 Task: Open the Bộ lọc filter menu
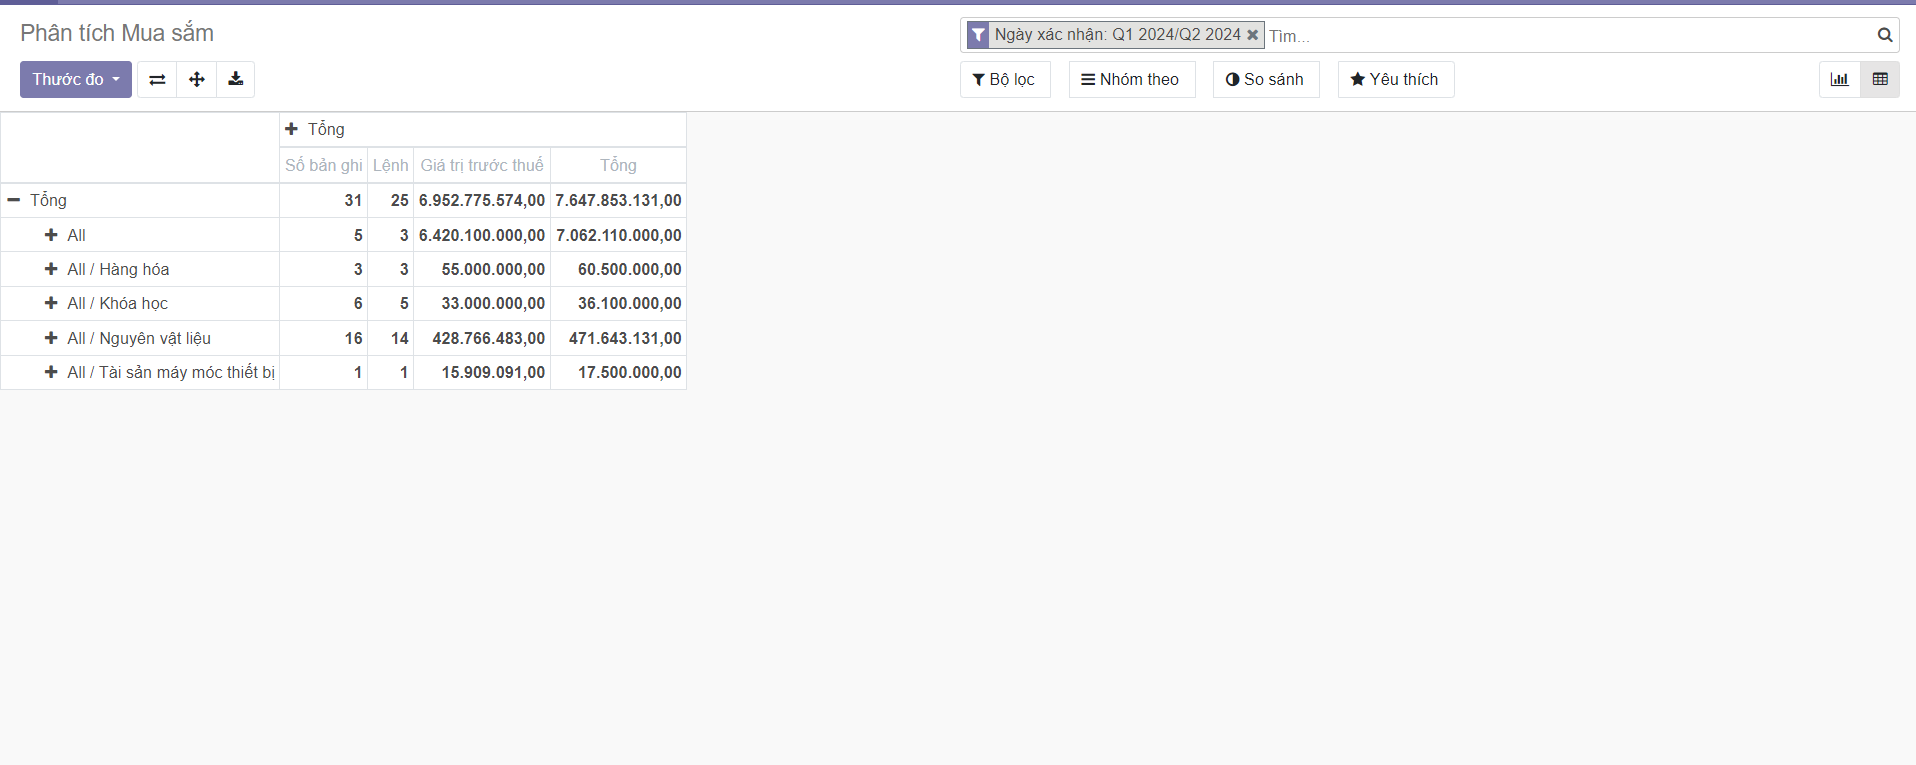[1004, 80]
